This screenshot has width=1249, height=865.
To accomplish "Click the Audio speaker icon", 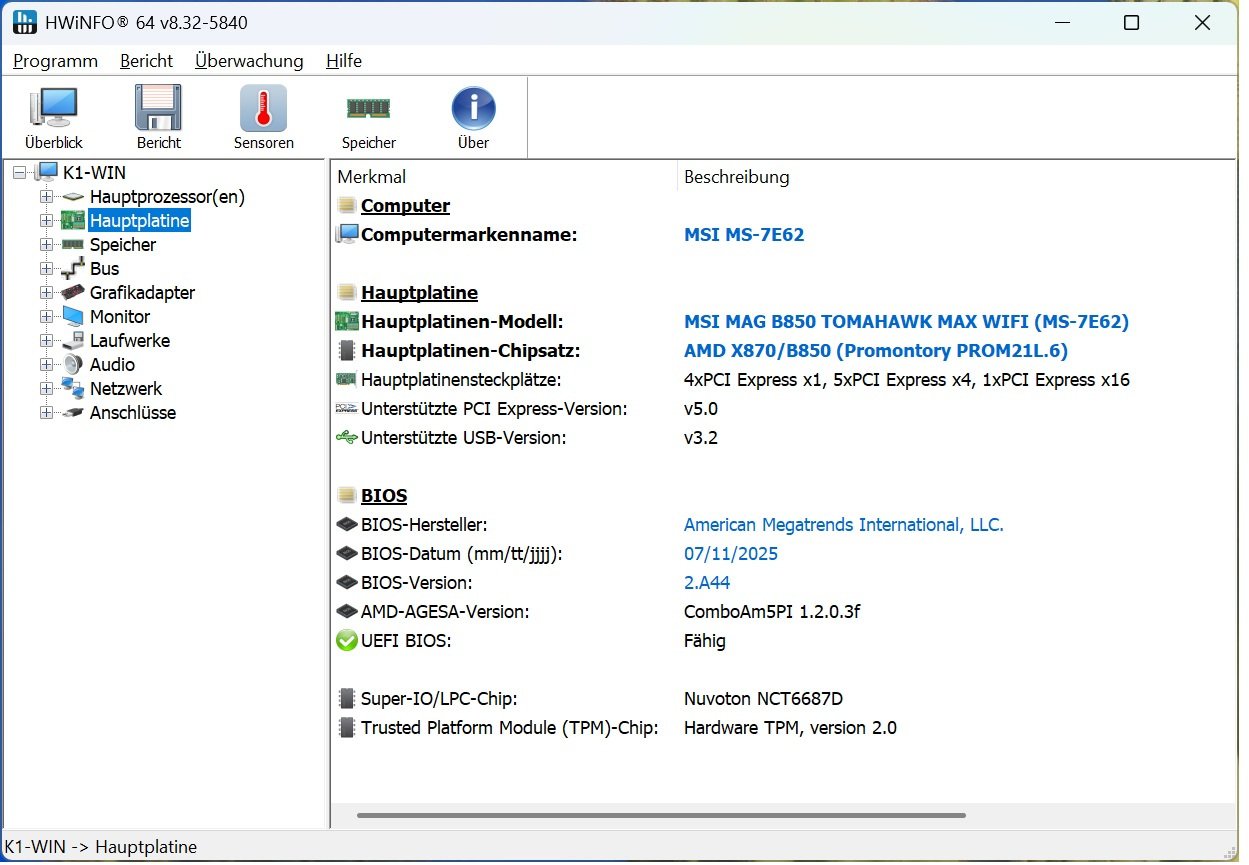I will [x=72, y=365].
